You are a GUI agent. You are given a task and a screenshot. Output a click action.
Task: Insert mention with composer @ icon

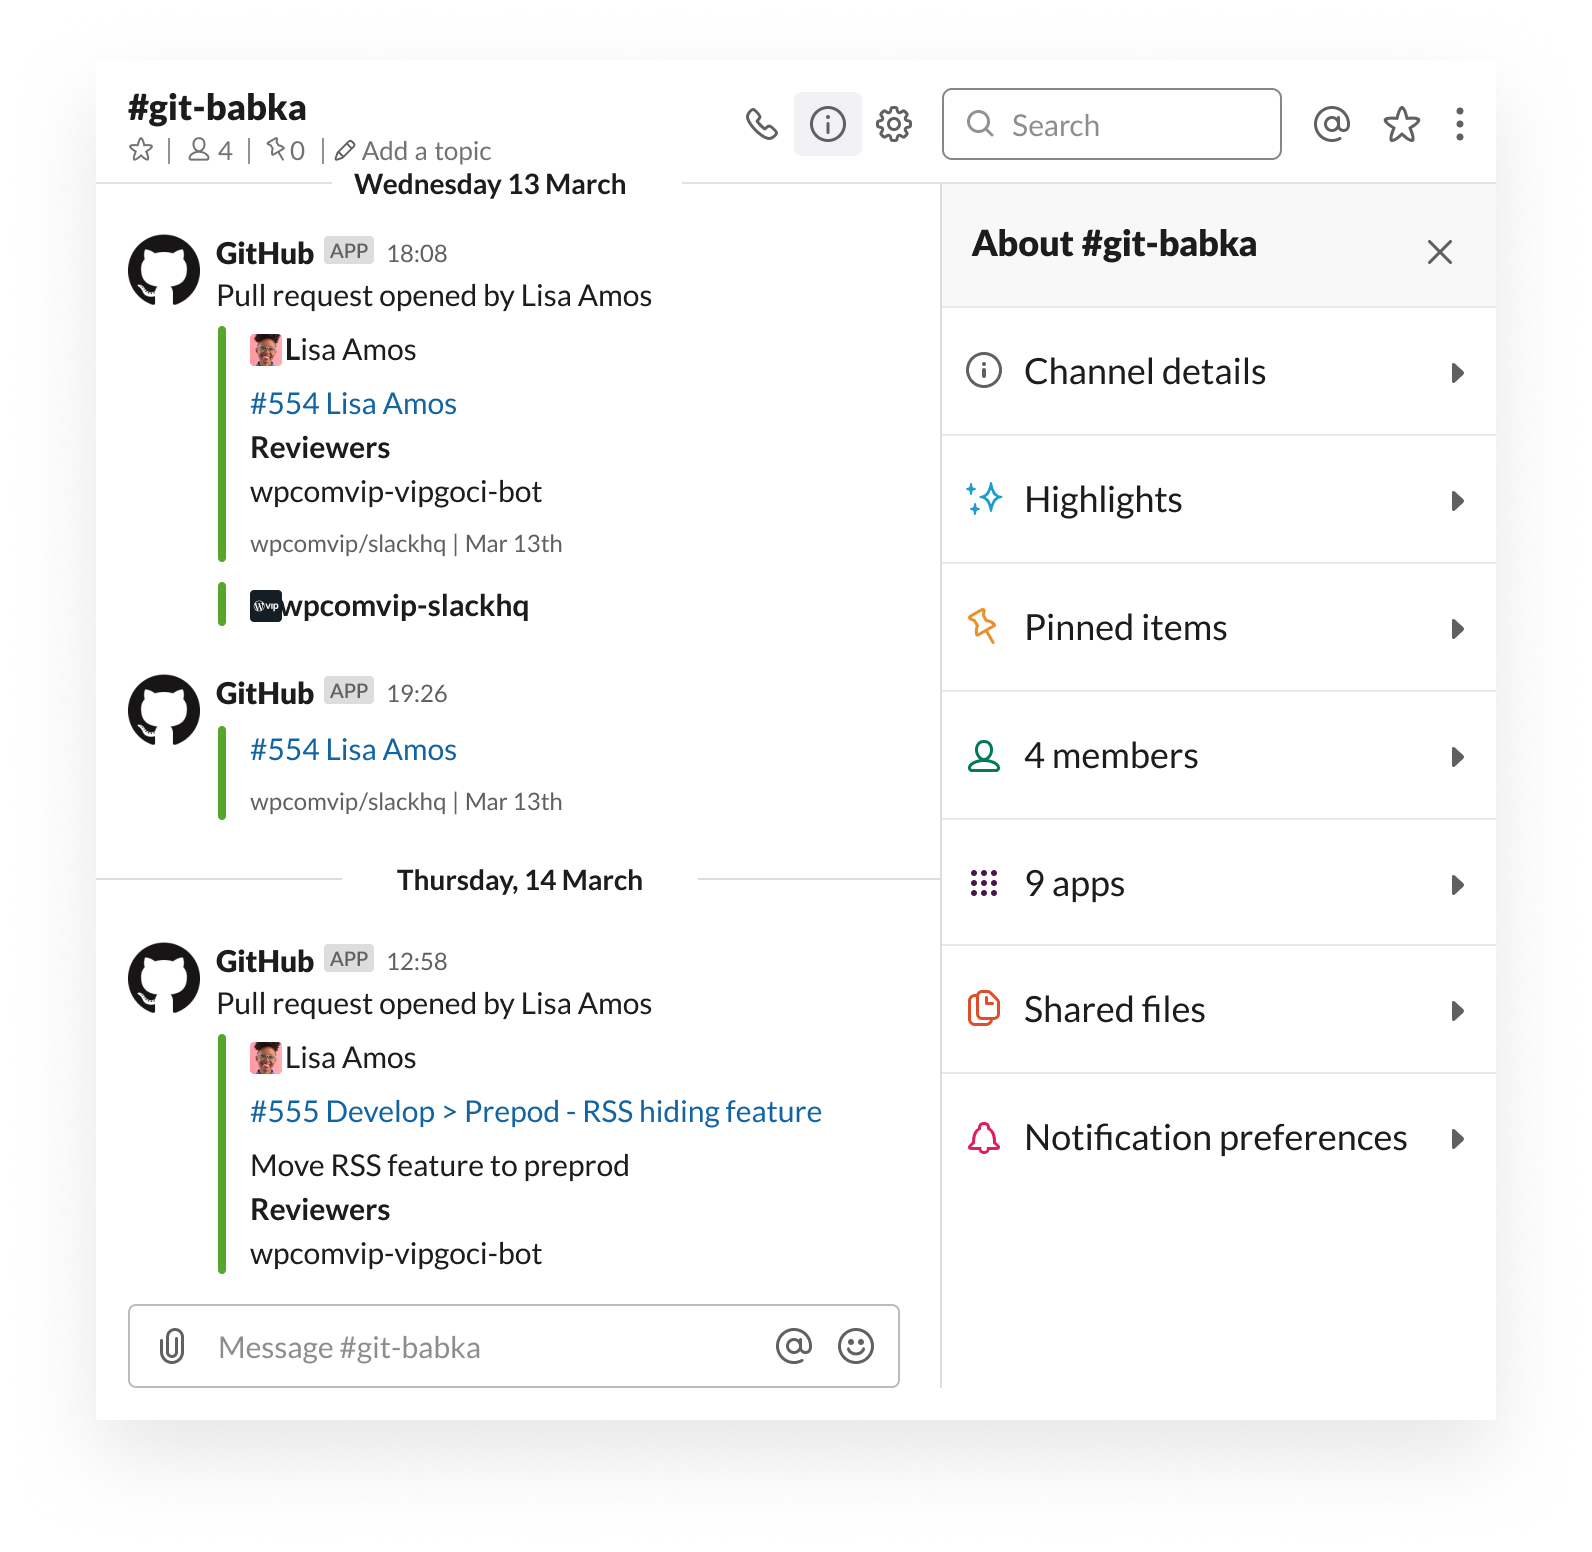pyautogui.click(x=794, y=1346)
